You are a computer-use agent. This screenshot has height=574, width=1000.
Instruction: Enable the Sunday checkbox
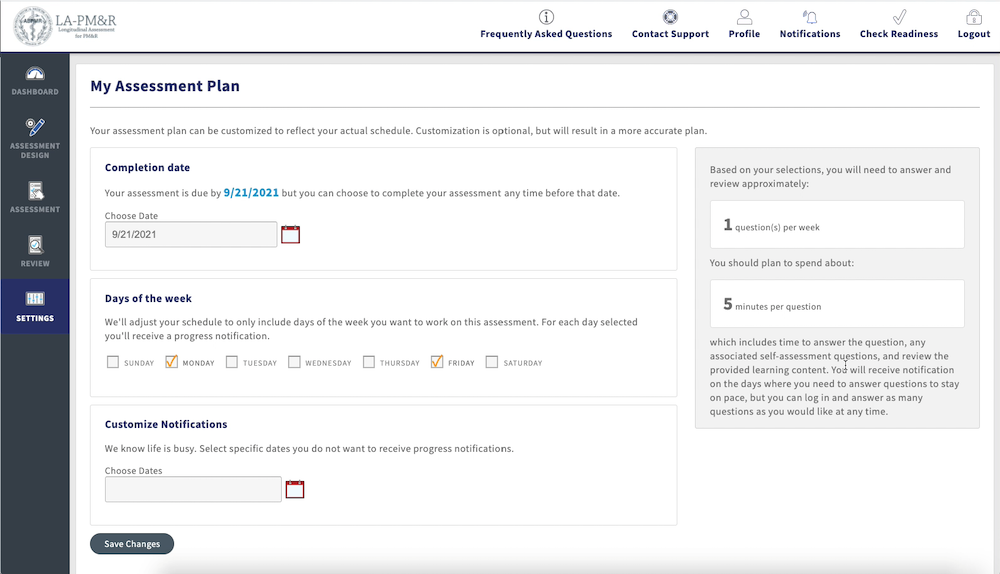[x=113, y=362]
